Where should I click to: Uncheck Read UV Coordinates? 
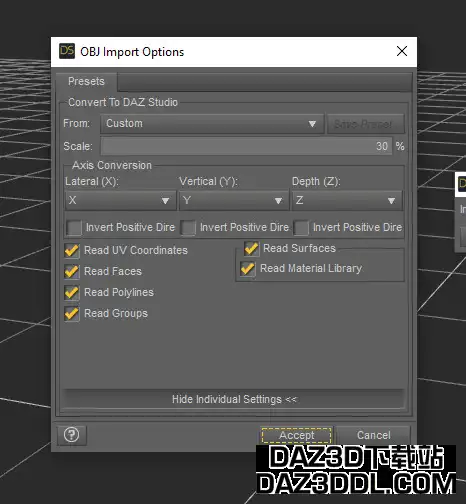[x=72, y=251]
